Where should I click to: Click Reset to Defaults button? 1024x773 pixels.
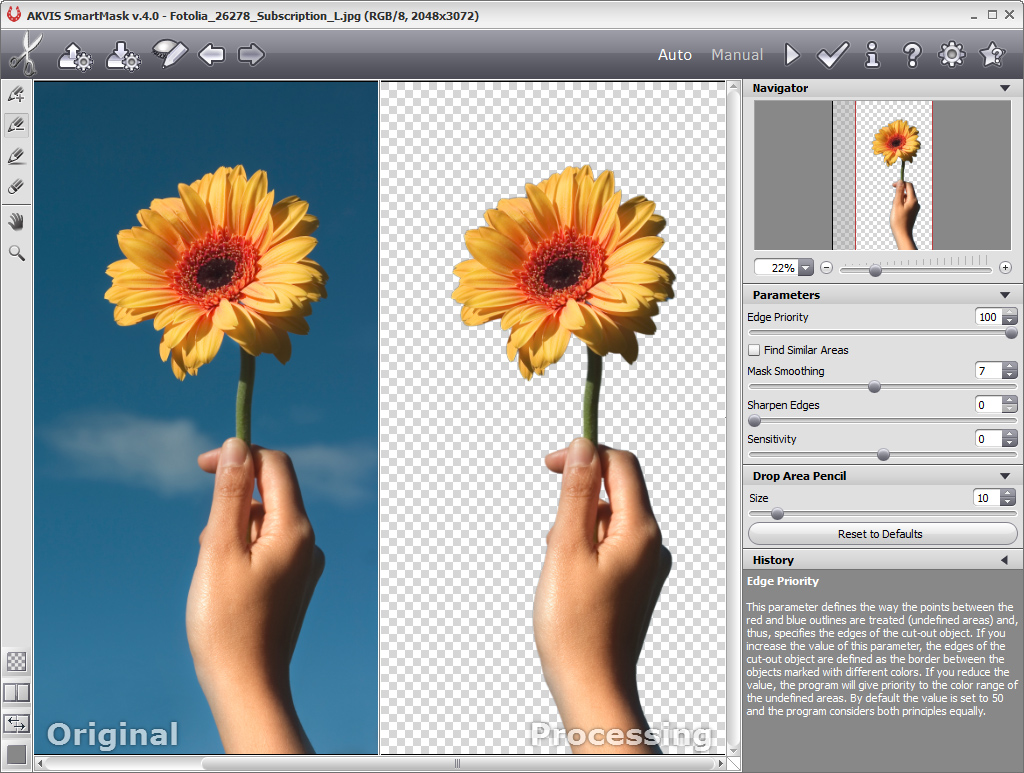tap(880, 534)
